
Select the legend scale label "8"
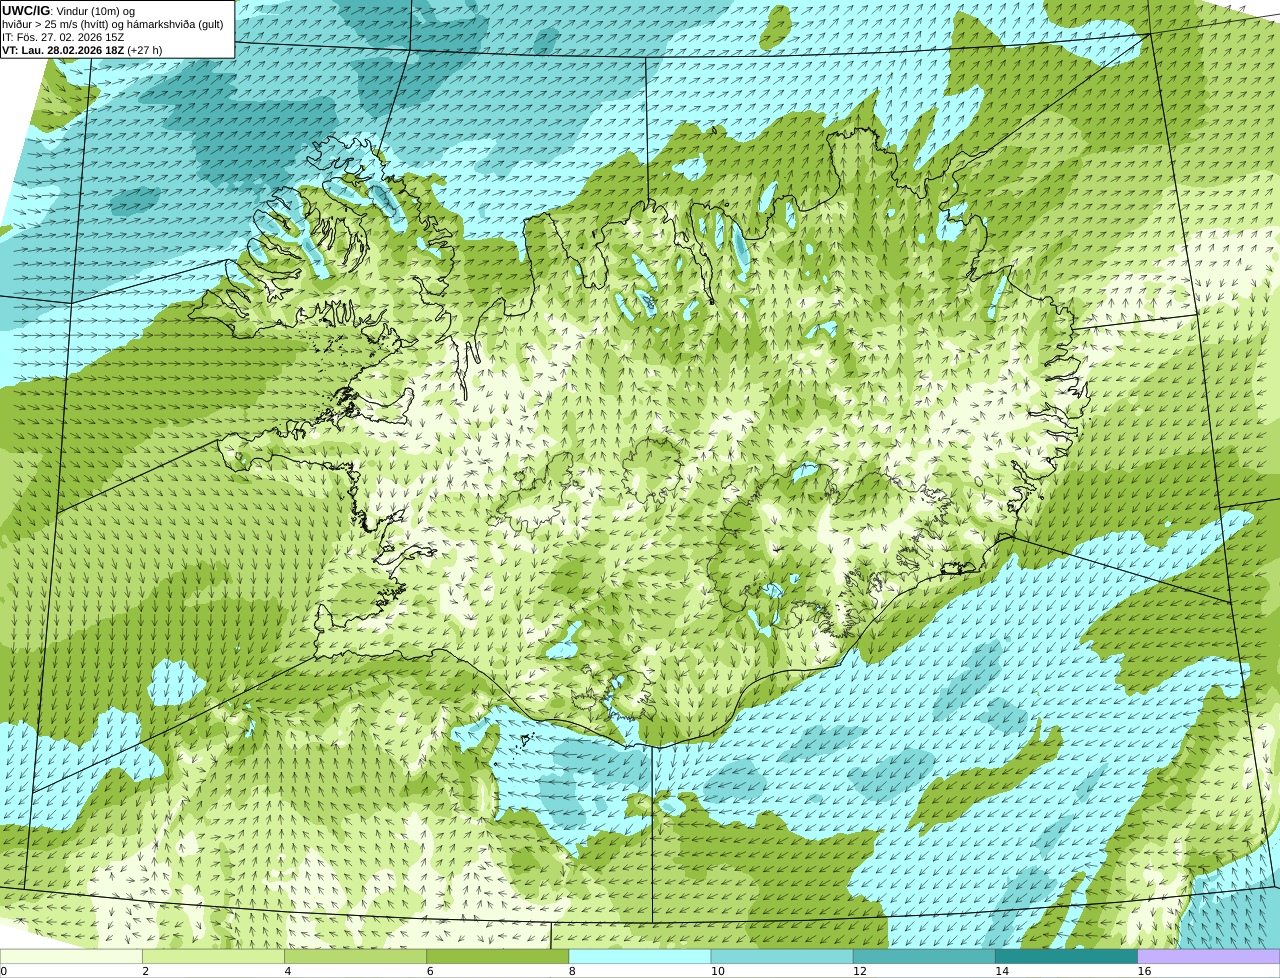pyautogui.click(x=571, y=971)
